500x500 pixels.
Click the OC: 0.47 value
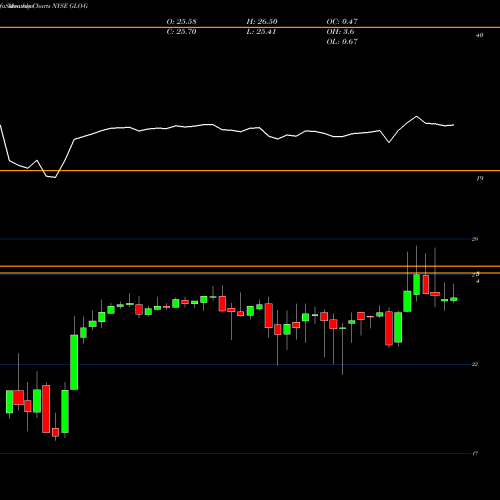342,22
